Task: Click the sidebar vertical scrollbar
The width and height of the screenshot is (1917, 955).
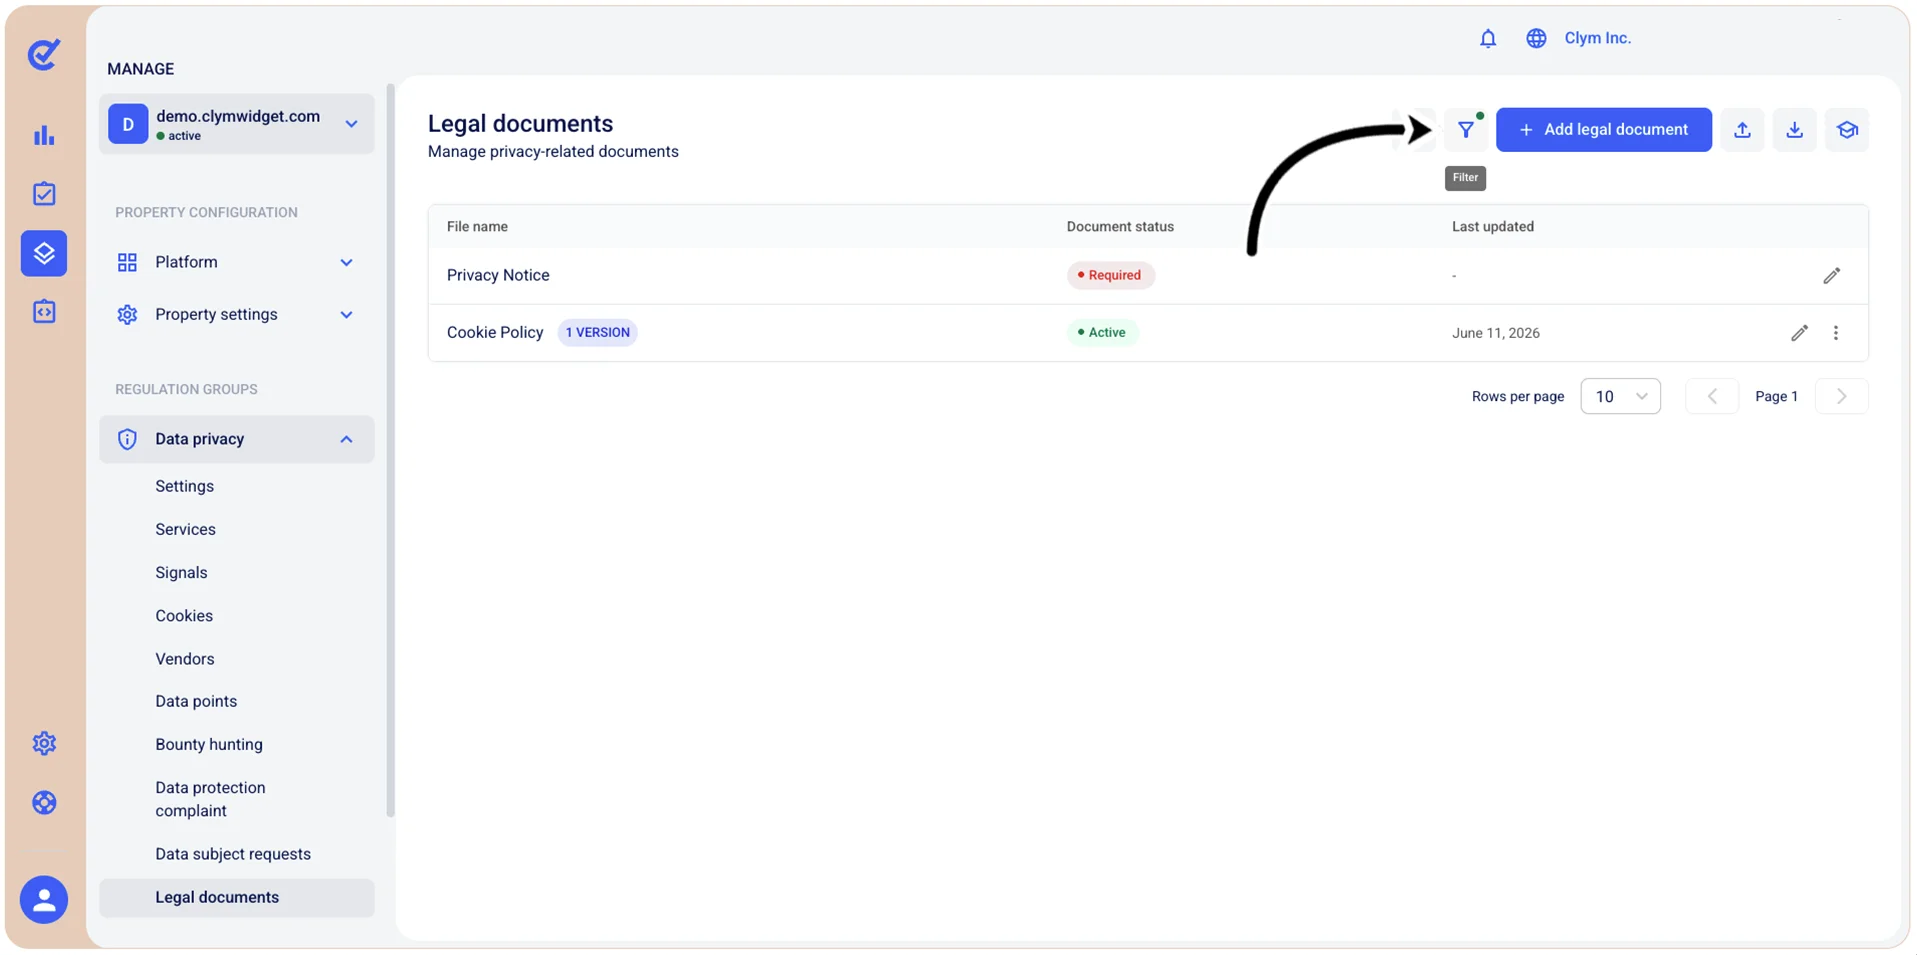Action: [x=390, y=450]
